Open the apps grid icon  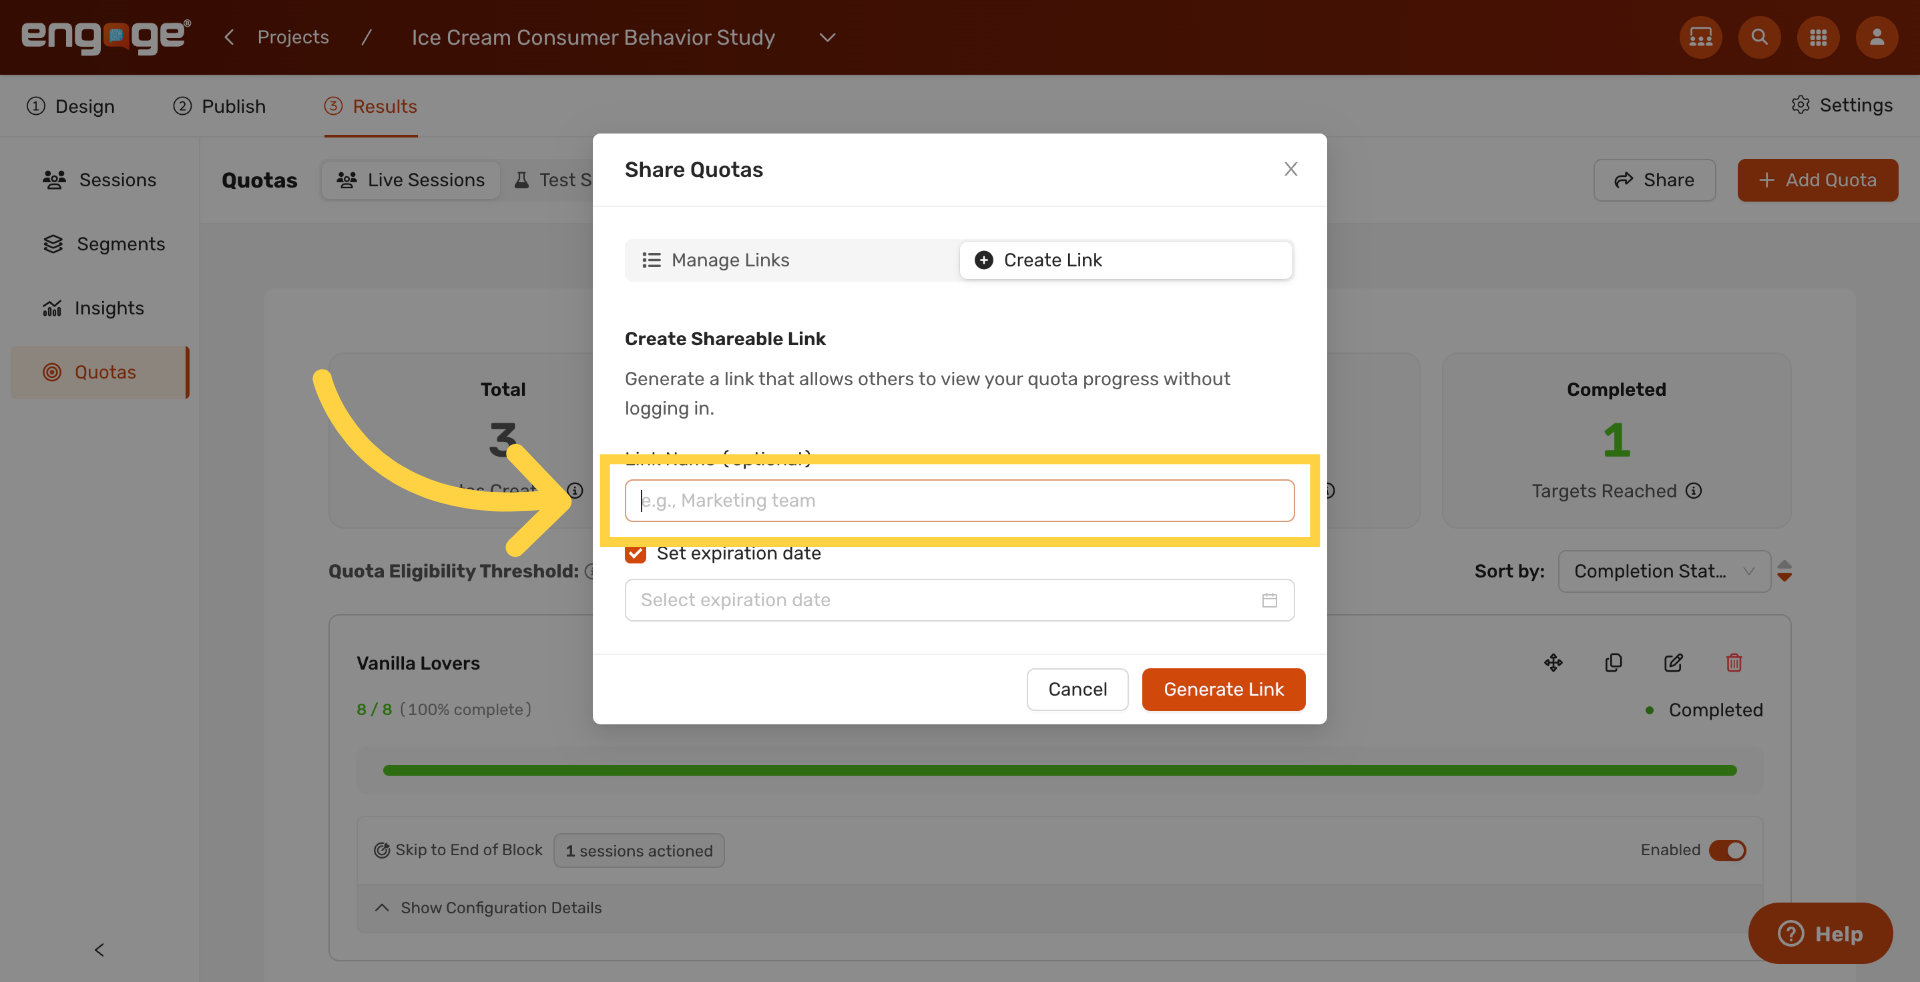(x=1819, y=37)
